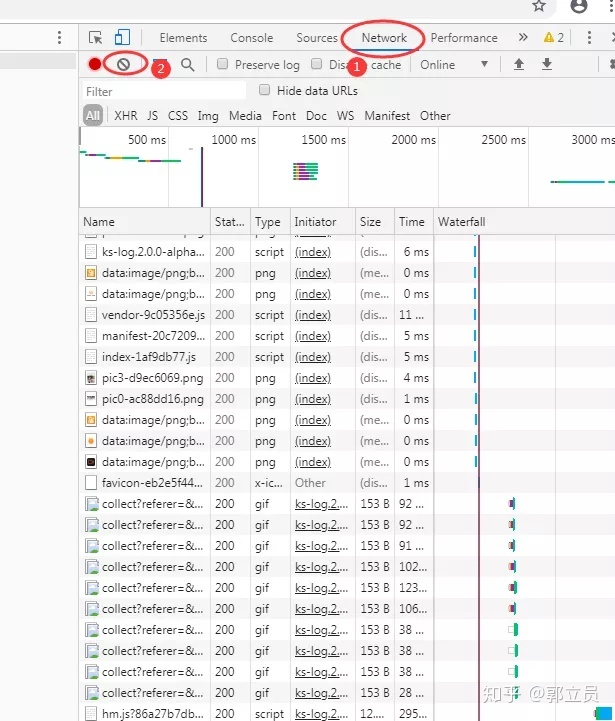Filter requests by CSS
This screenshot has width=615, height=721.
pos(178,115)
